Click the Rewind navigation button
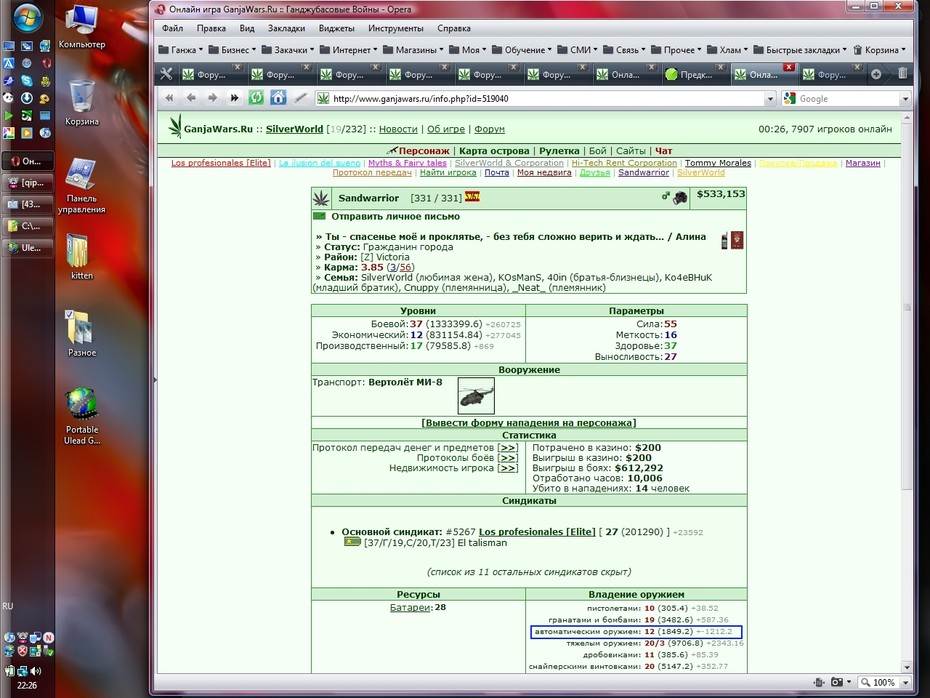Image resolution: width=930 pixels, height=698 pixels. pos(170,98)
